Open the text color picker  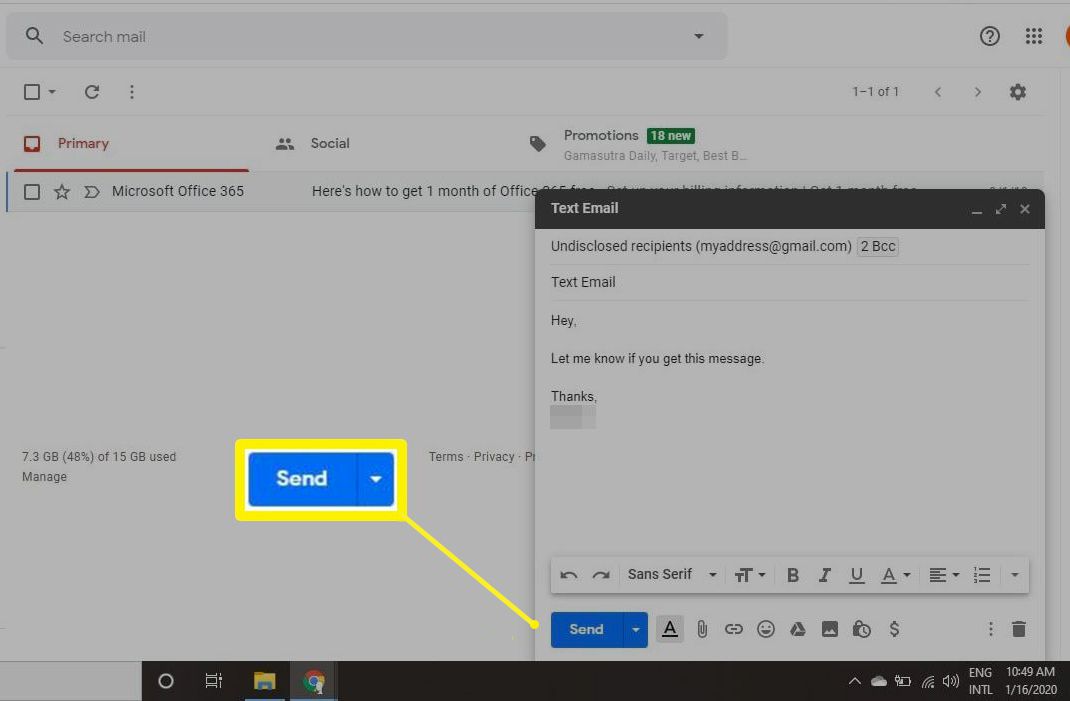point(895,575)
